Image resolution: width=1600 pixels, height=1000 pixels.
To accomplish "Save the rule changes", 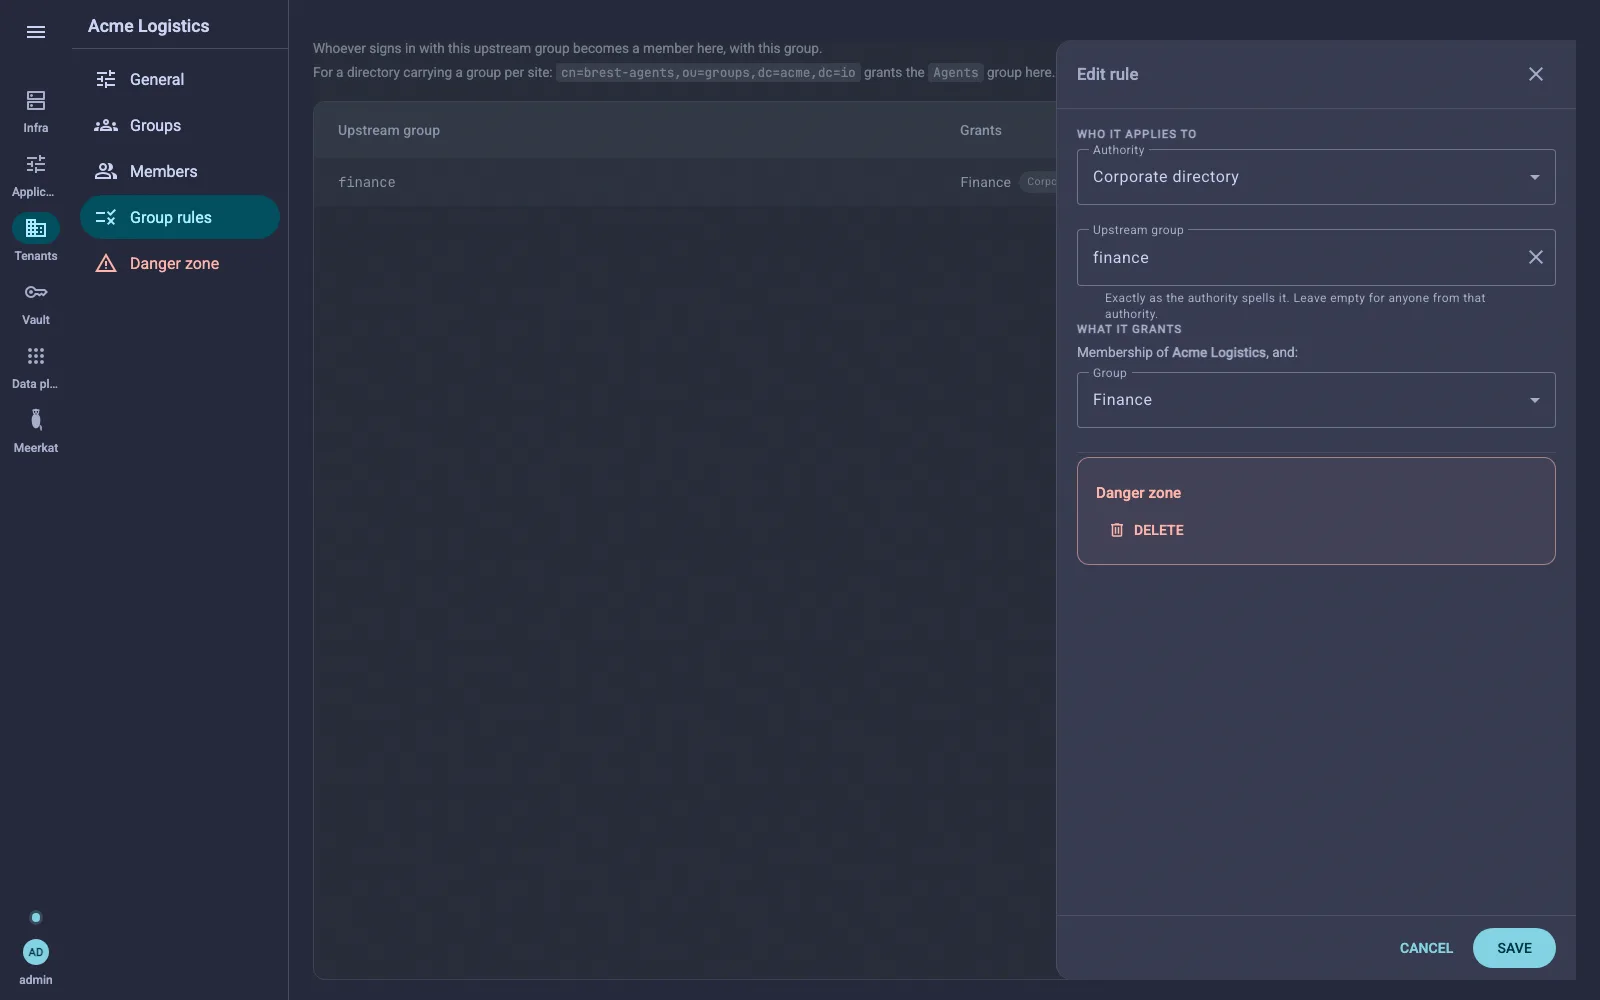I will [1514, 948].
